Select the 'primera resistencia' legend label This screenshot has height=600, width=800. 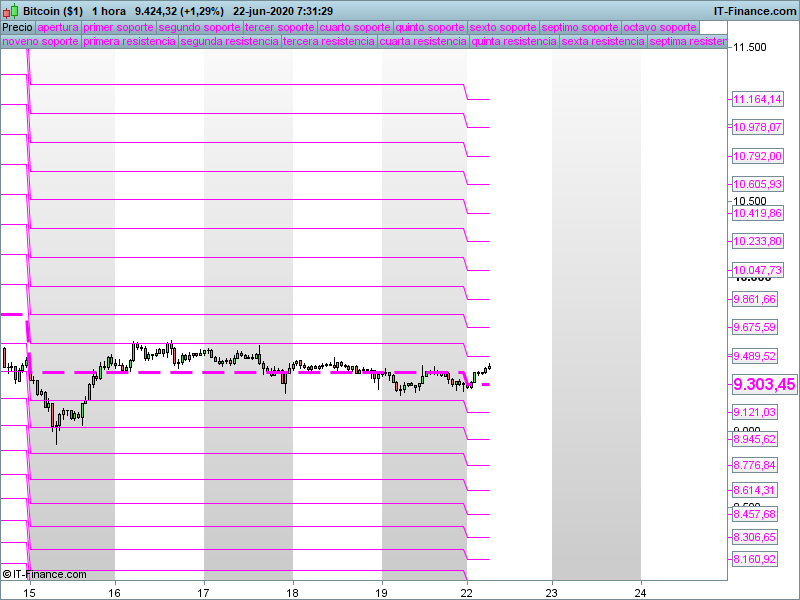click(x=129, y=42)
